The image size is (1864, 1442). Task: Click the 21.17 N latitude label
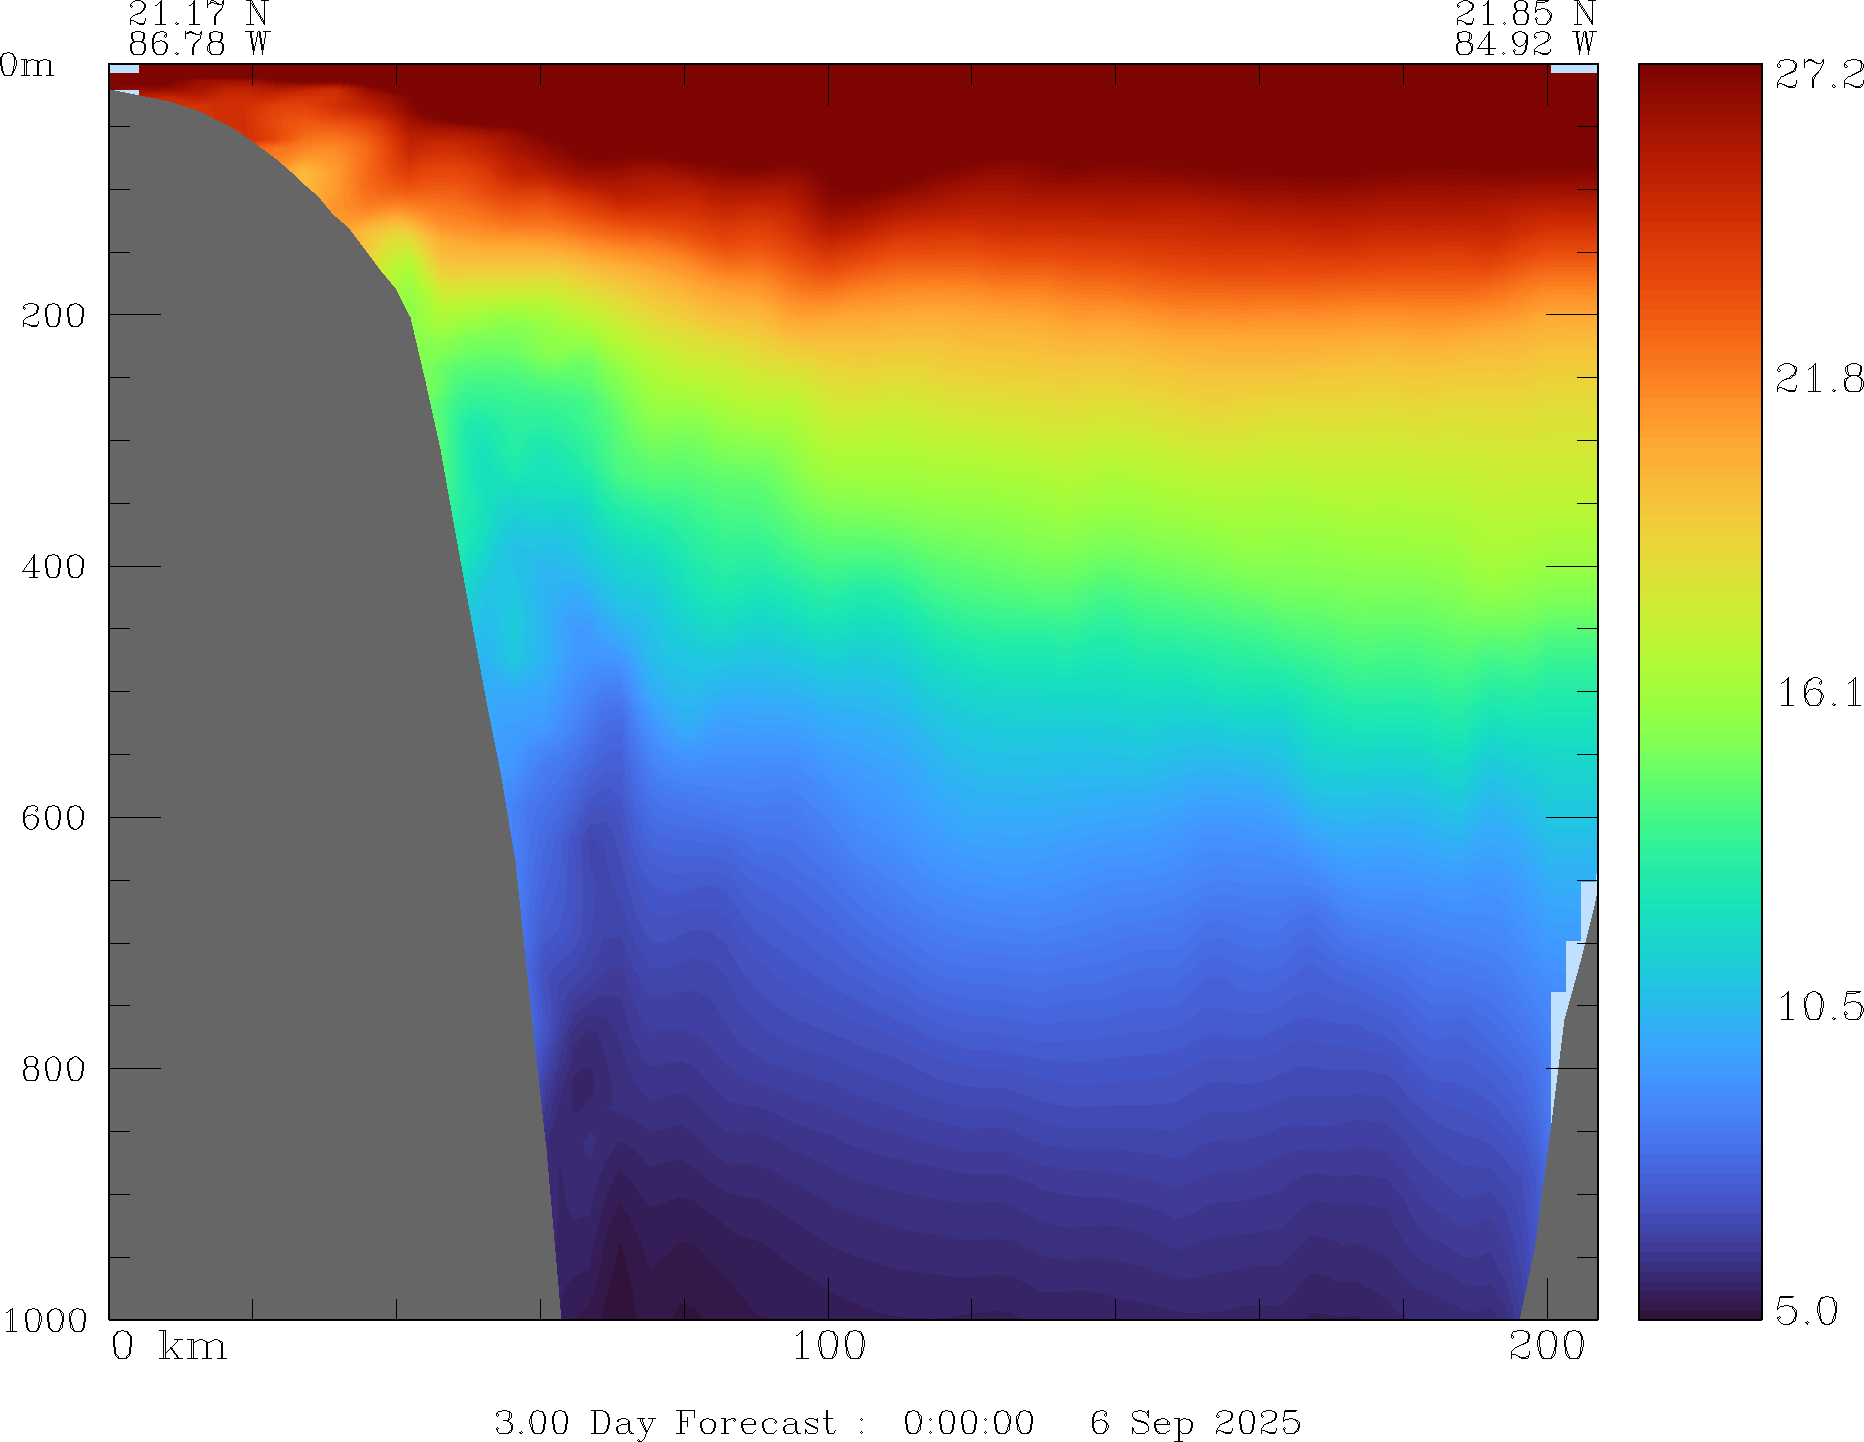[x=198, y=13]
